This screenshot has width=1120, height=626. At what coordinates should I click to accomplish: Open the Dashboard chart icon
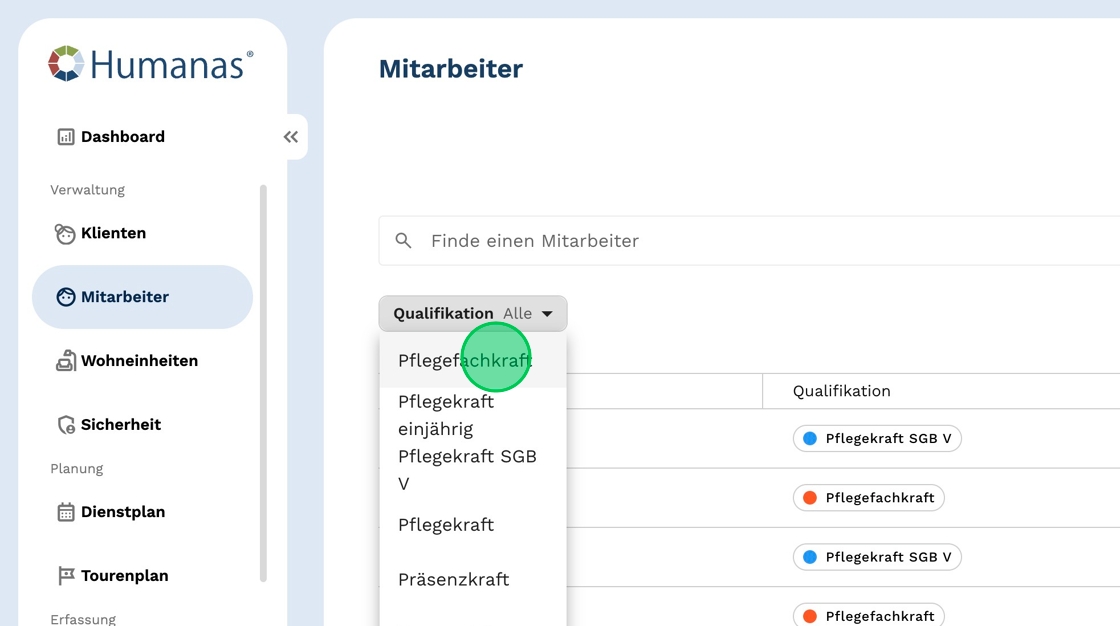[66, 137]
